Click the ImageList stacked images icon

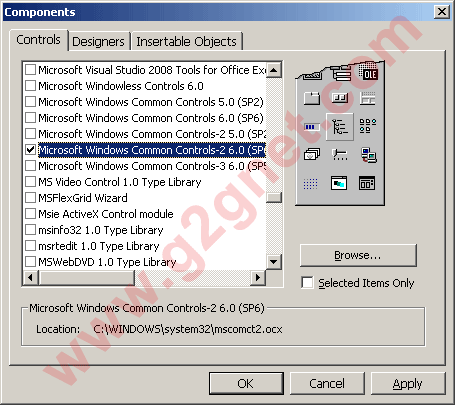pos(312,155)
